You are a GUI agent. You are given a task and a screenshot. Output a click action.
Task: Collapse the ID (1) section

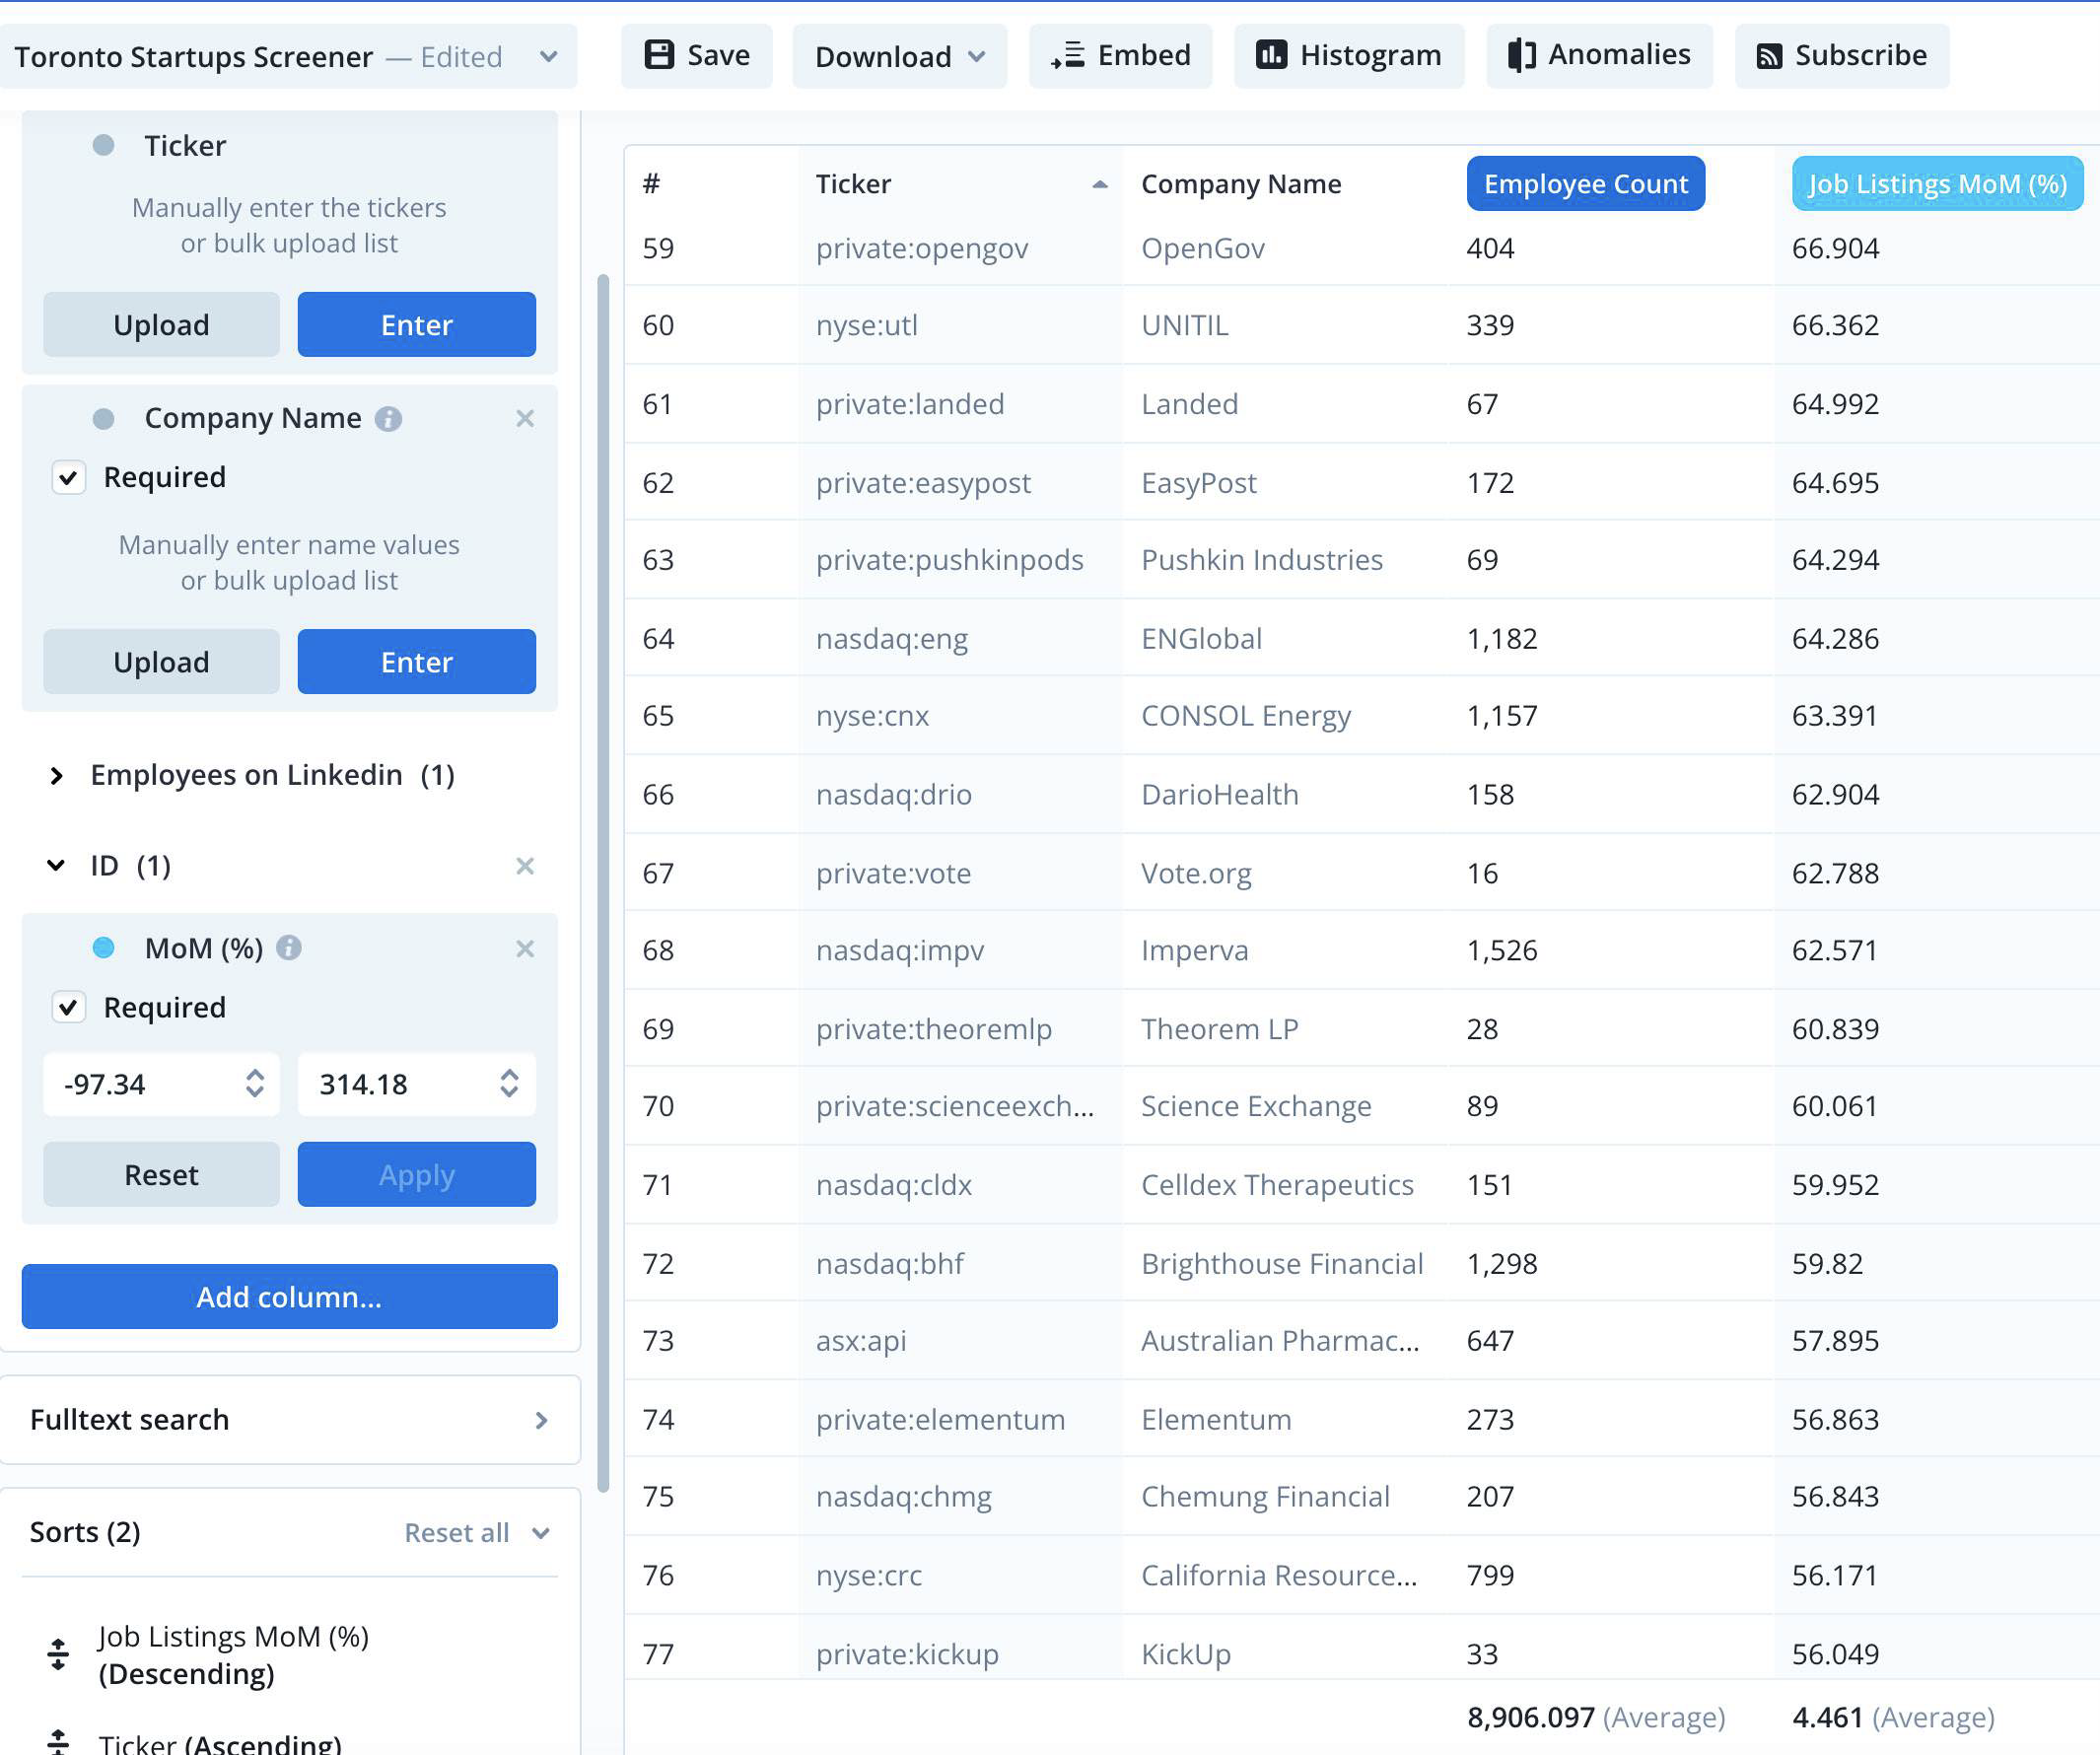56,865
